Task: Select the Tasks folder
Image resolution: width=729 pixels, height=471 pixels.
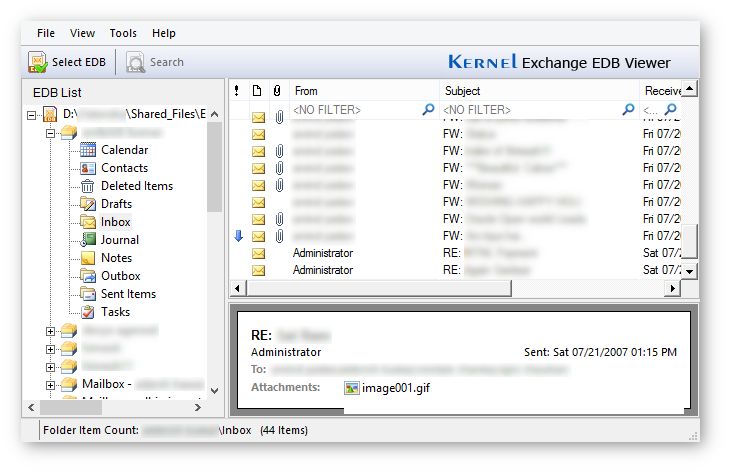Action: (115, 312)
